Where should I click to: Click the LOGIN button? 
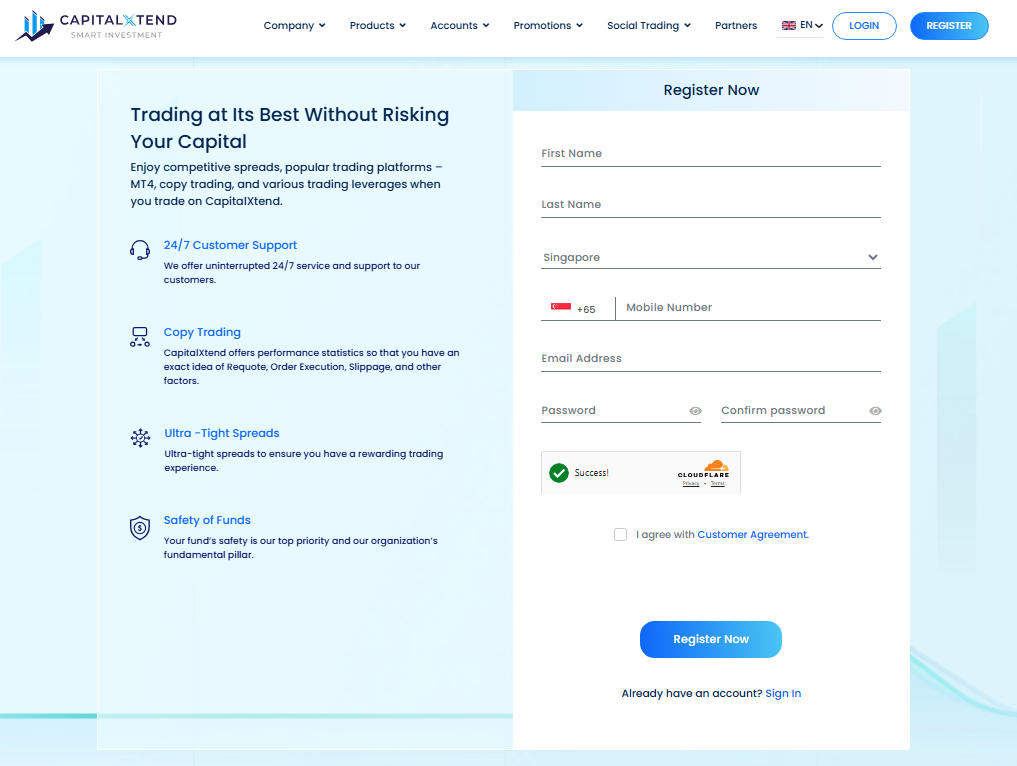[x=864, y=26]
